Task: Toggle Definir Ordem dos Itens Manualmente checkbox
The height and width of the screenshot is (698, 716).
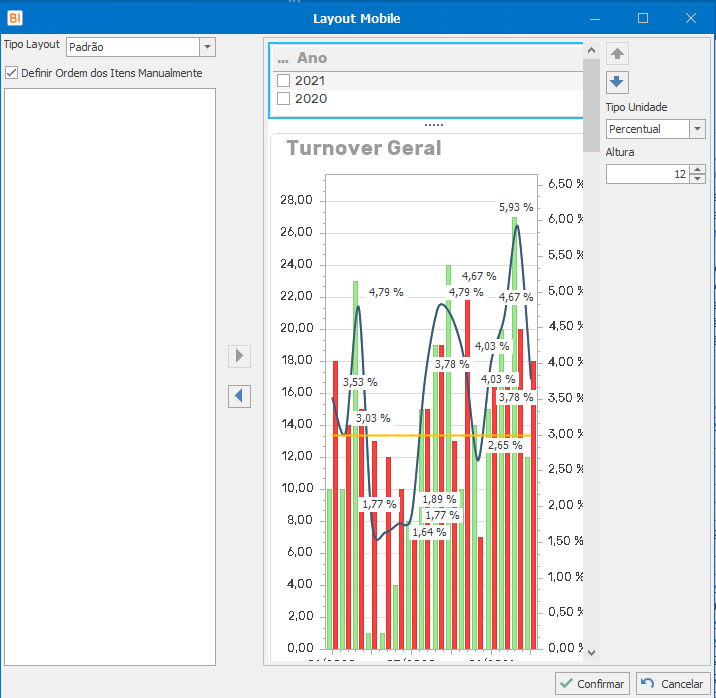Action: 12,73
